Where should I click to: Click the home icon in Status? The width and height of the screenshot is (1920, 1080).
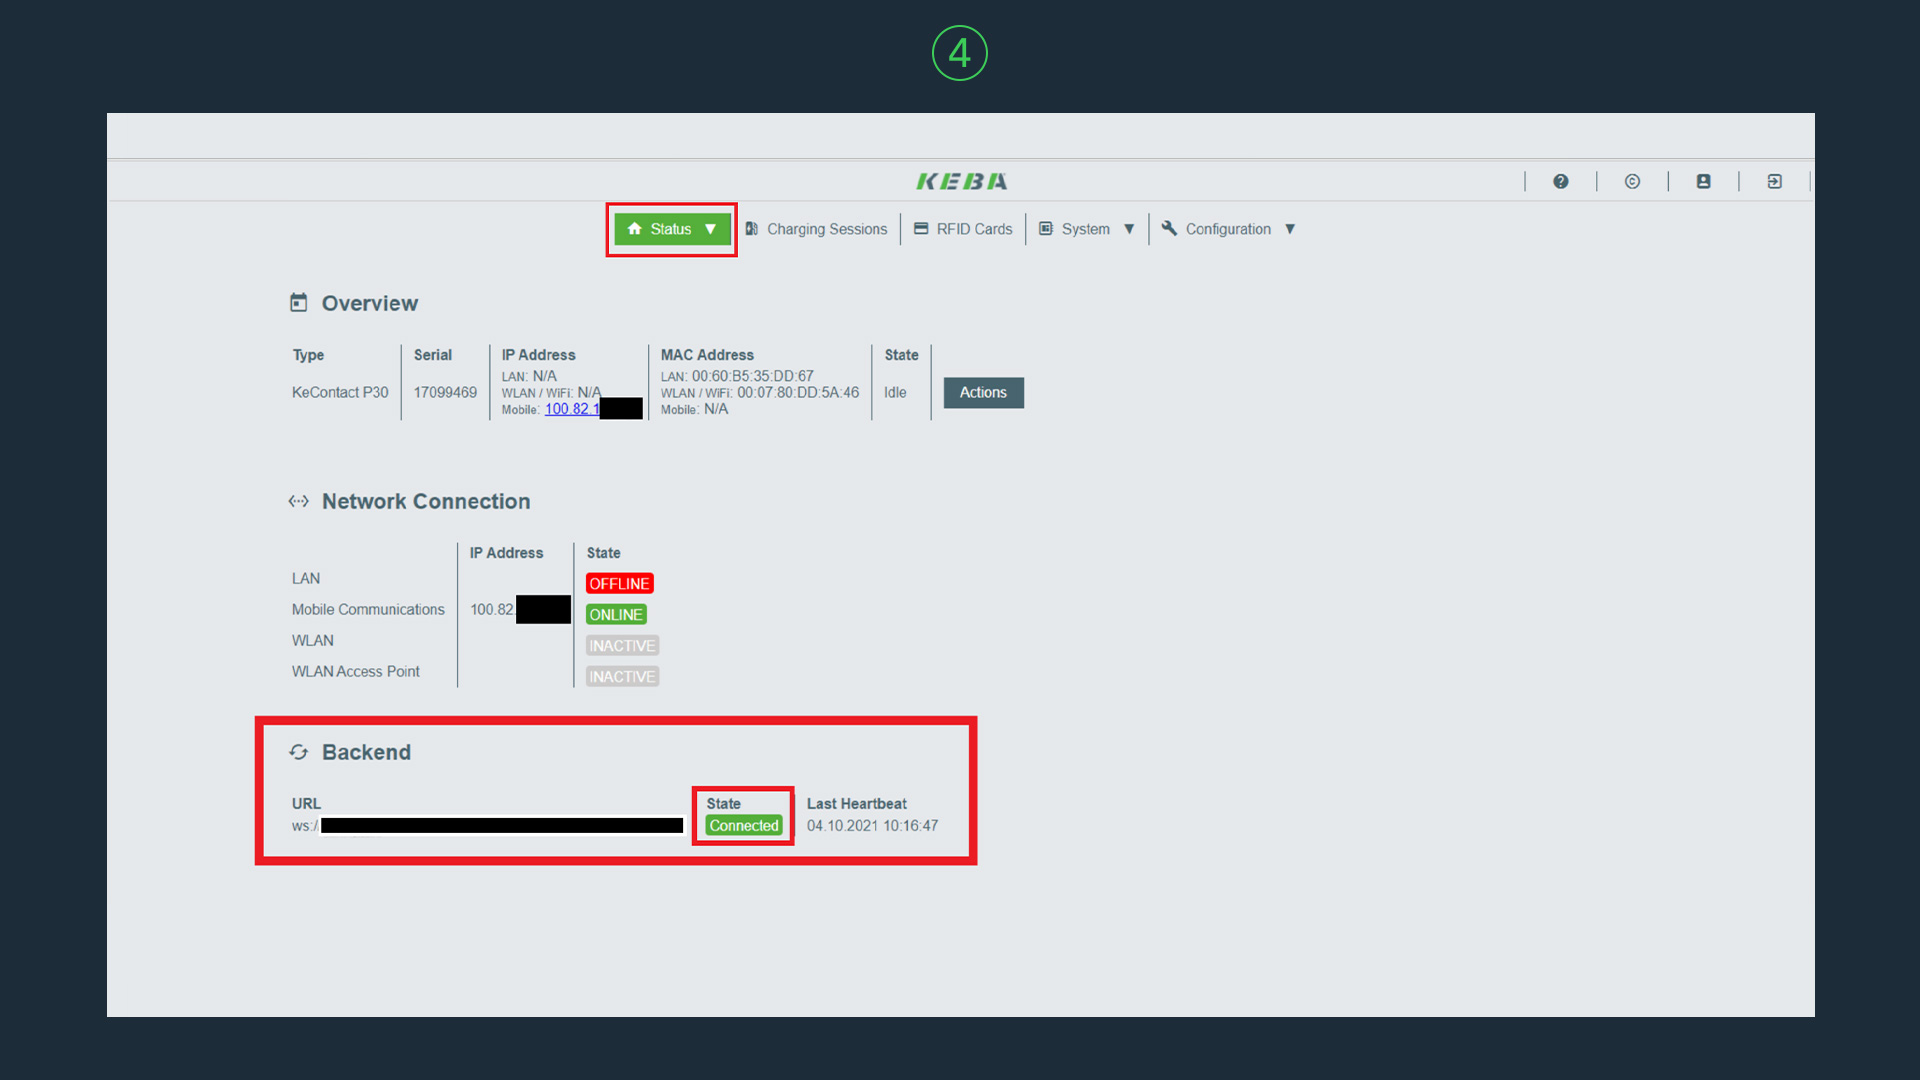(x=634, y=229)
